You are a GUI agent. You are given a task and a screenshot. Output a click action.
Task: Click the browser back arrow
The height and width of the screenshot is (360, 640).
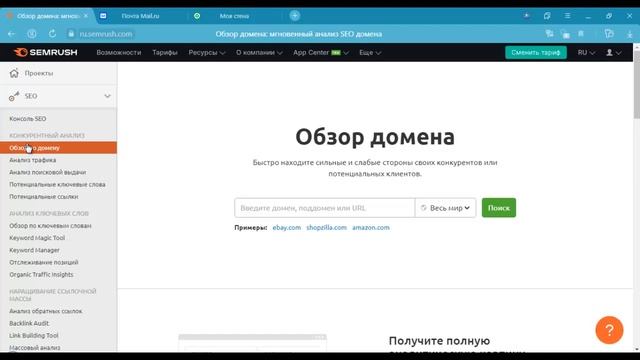pyautogui.click(x=11, y=34)
